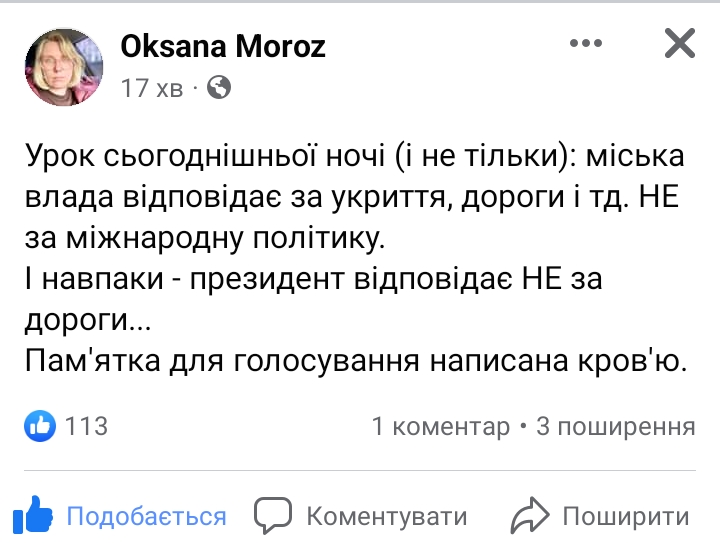This screenshot has width=720, height=543.
Task: Click the paragraph starting 'Урок сьогоднішньої ночі'
Action: pyautogui.click(x=351, y=157)
